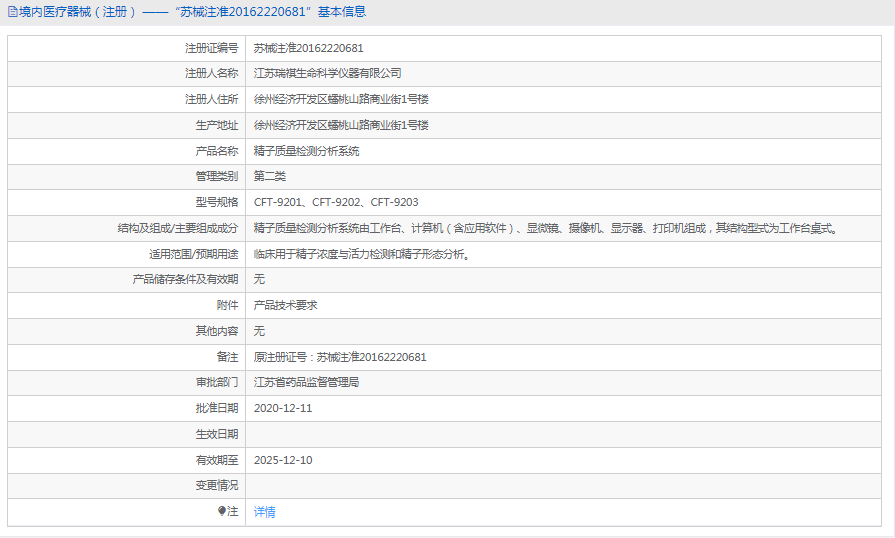This screenshot has height=538, width=895.
Task: Click the 注册人名称 label
Action: click(211, 73)
